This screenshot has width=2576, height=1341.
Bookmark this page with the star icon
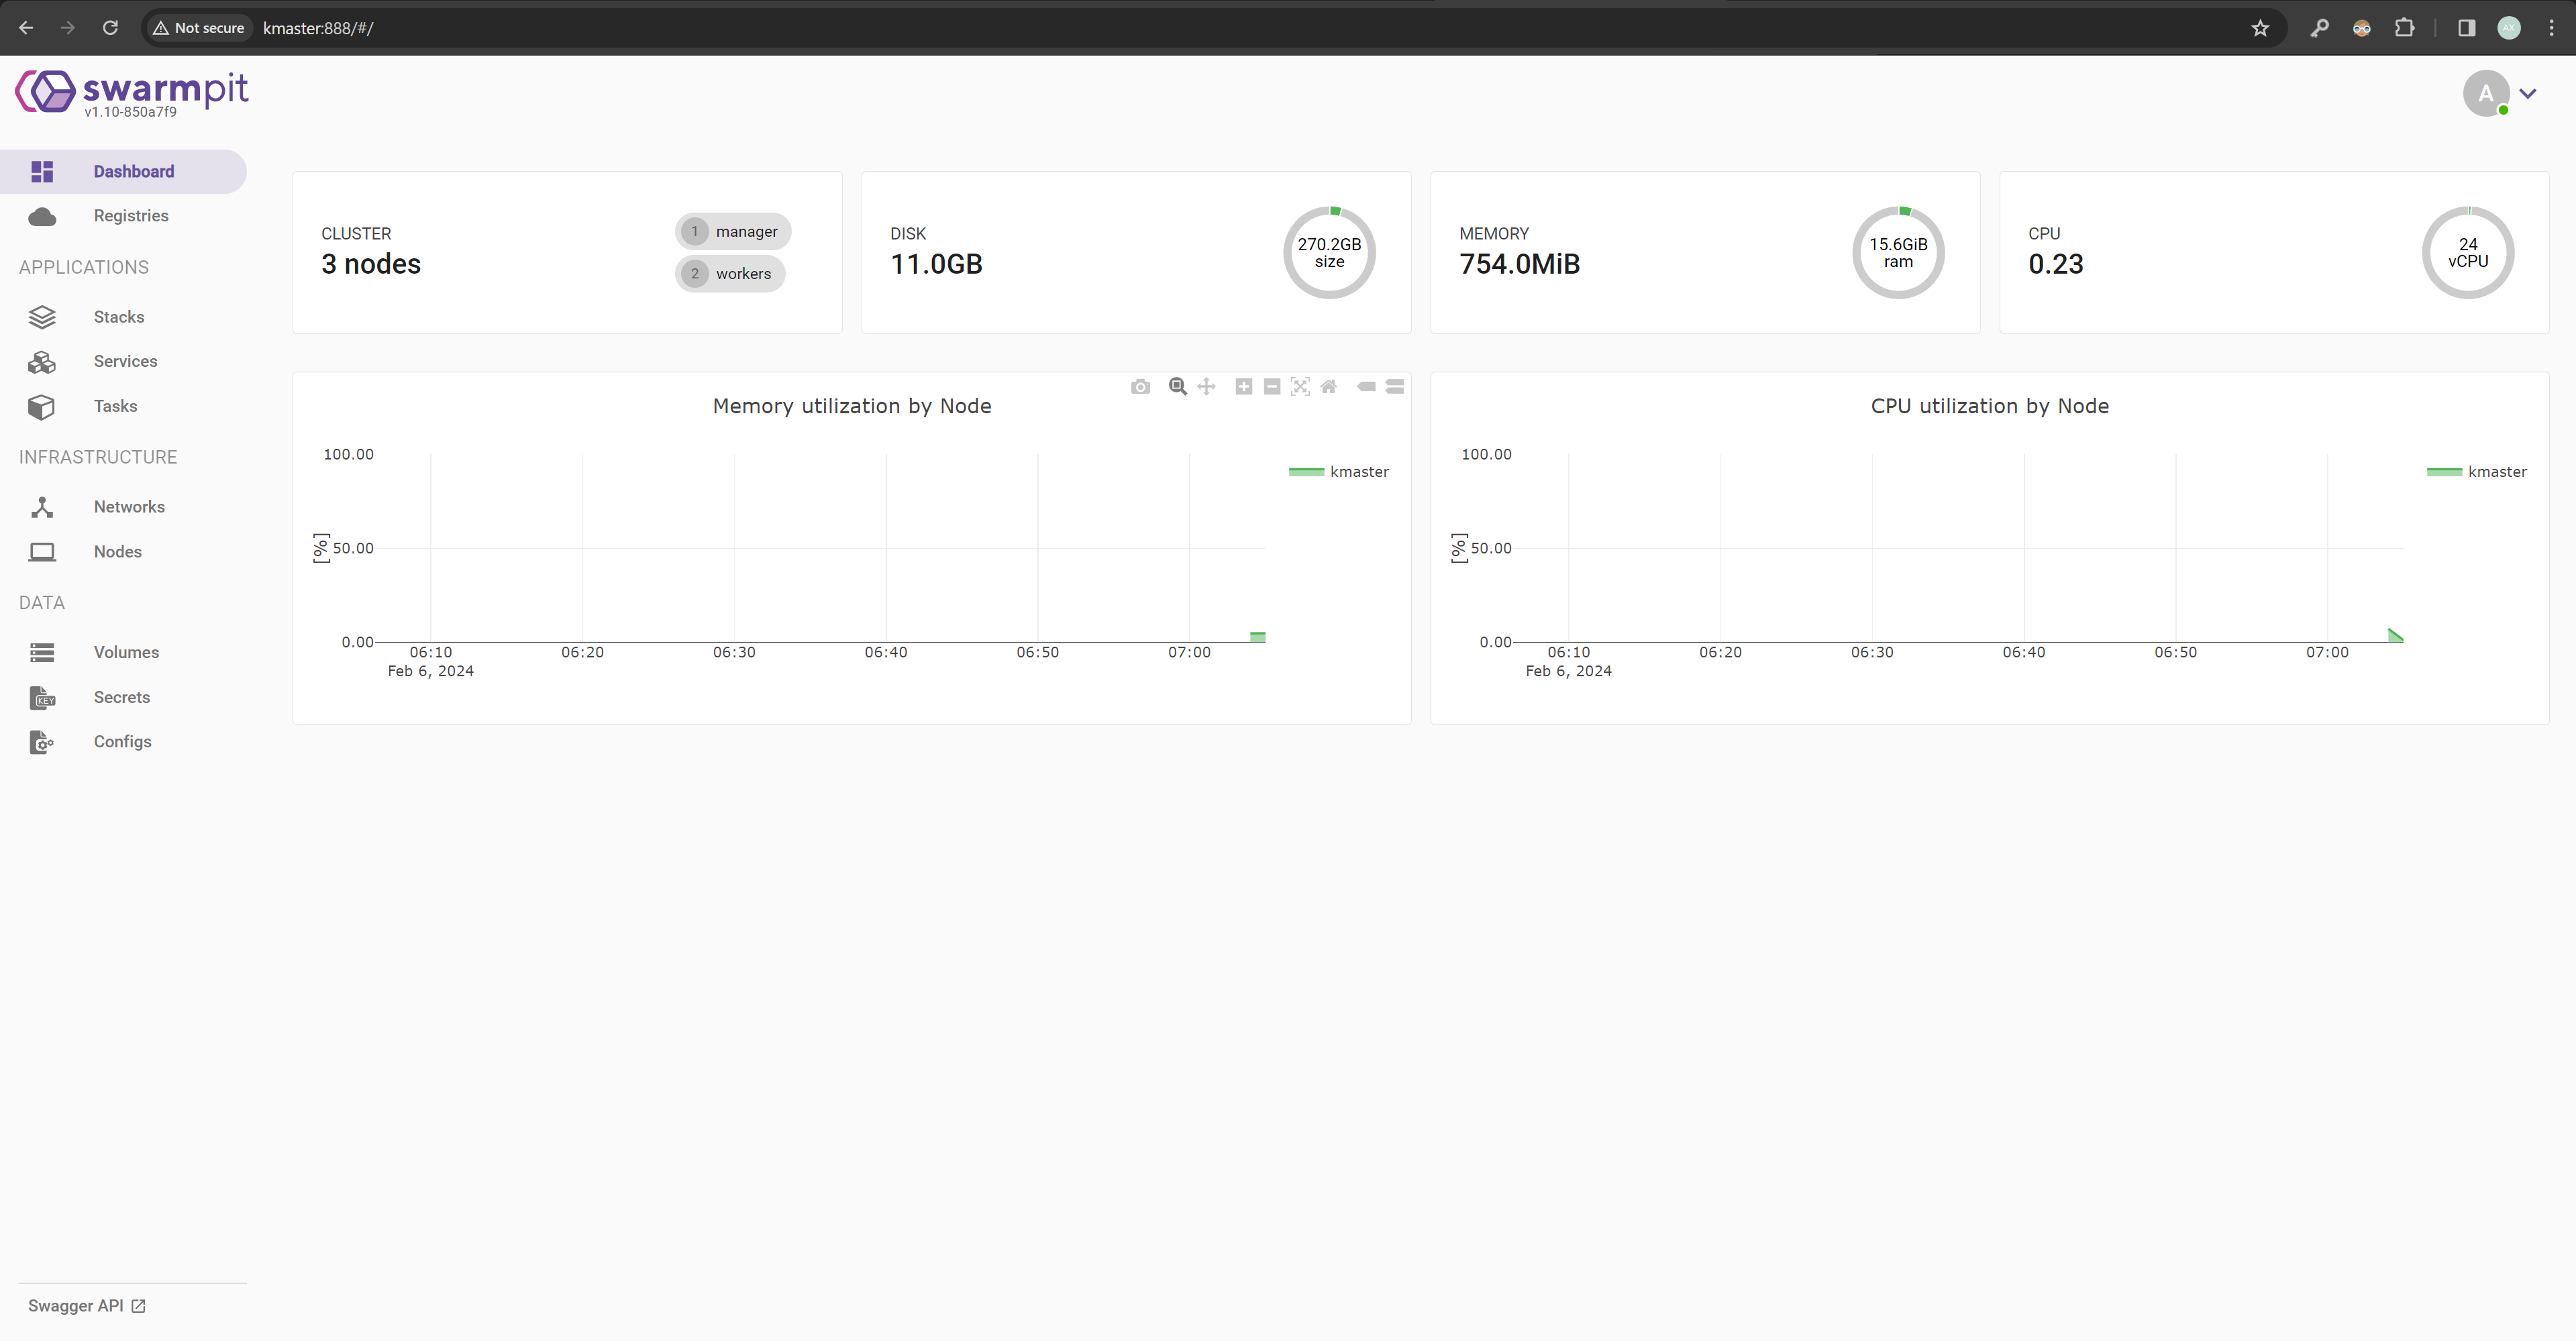[2260, 28]
